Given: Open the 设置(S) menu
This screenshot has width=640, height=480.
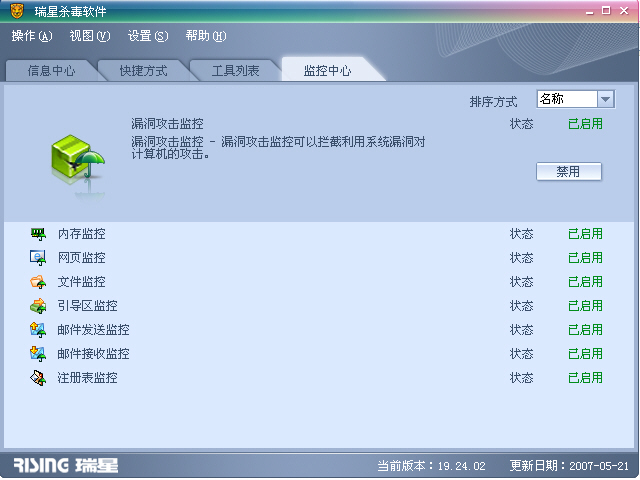Looking at the screenshot, I should pyautogui.click(x=148, y=36).
